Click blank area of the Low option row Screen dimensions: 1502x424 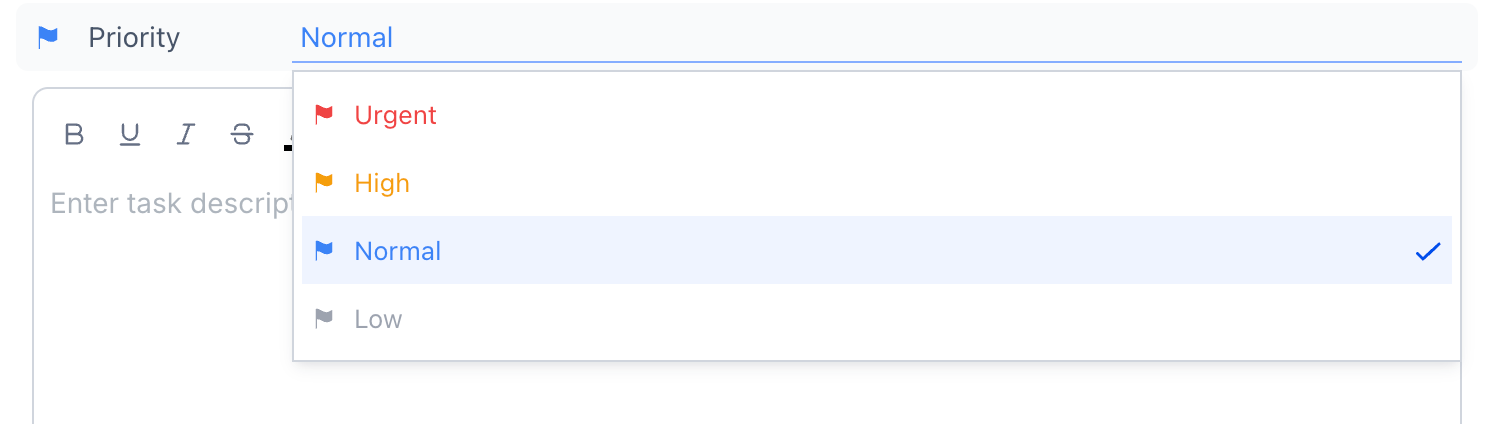pos(900,319)
